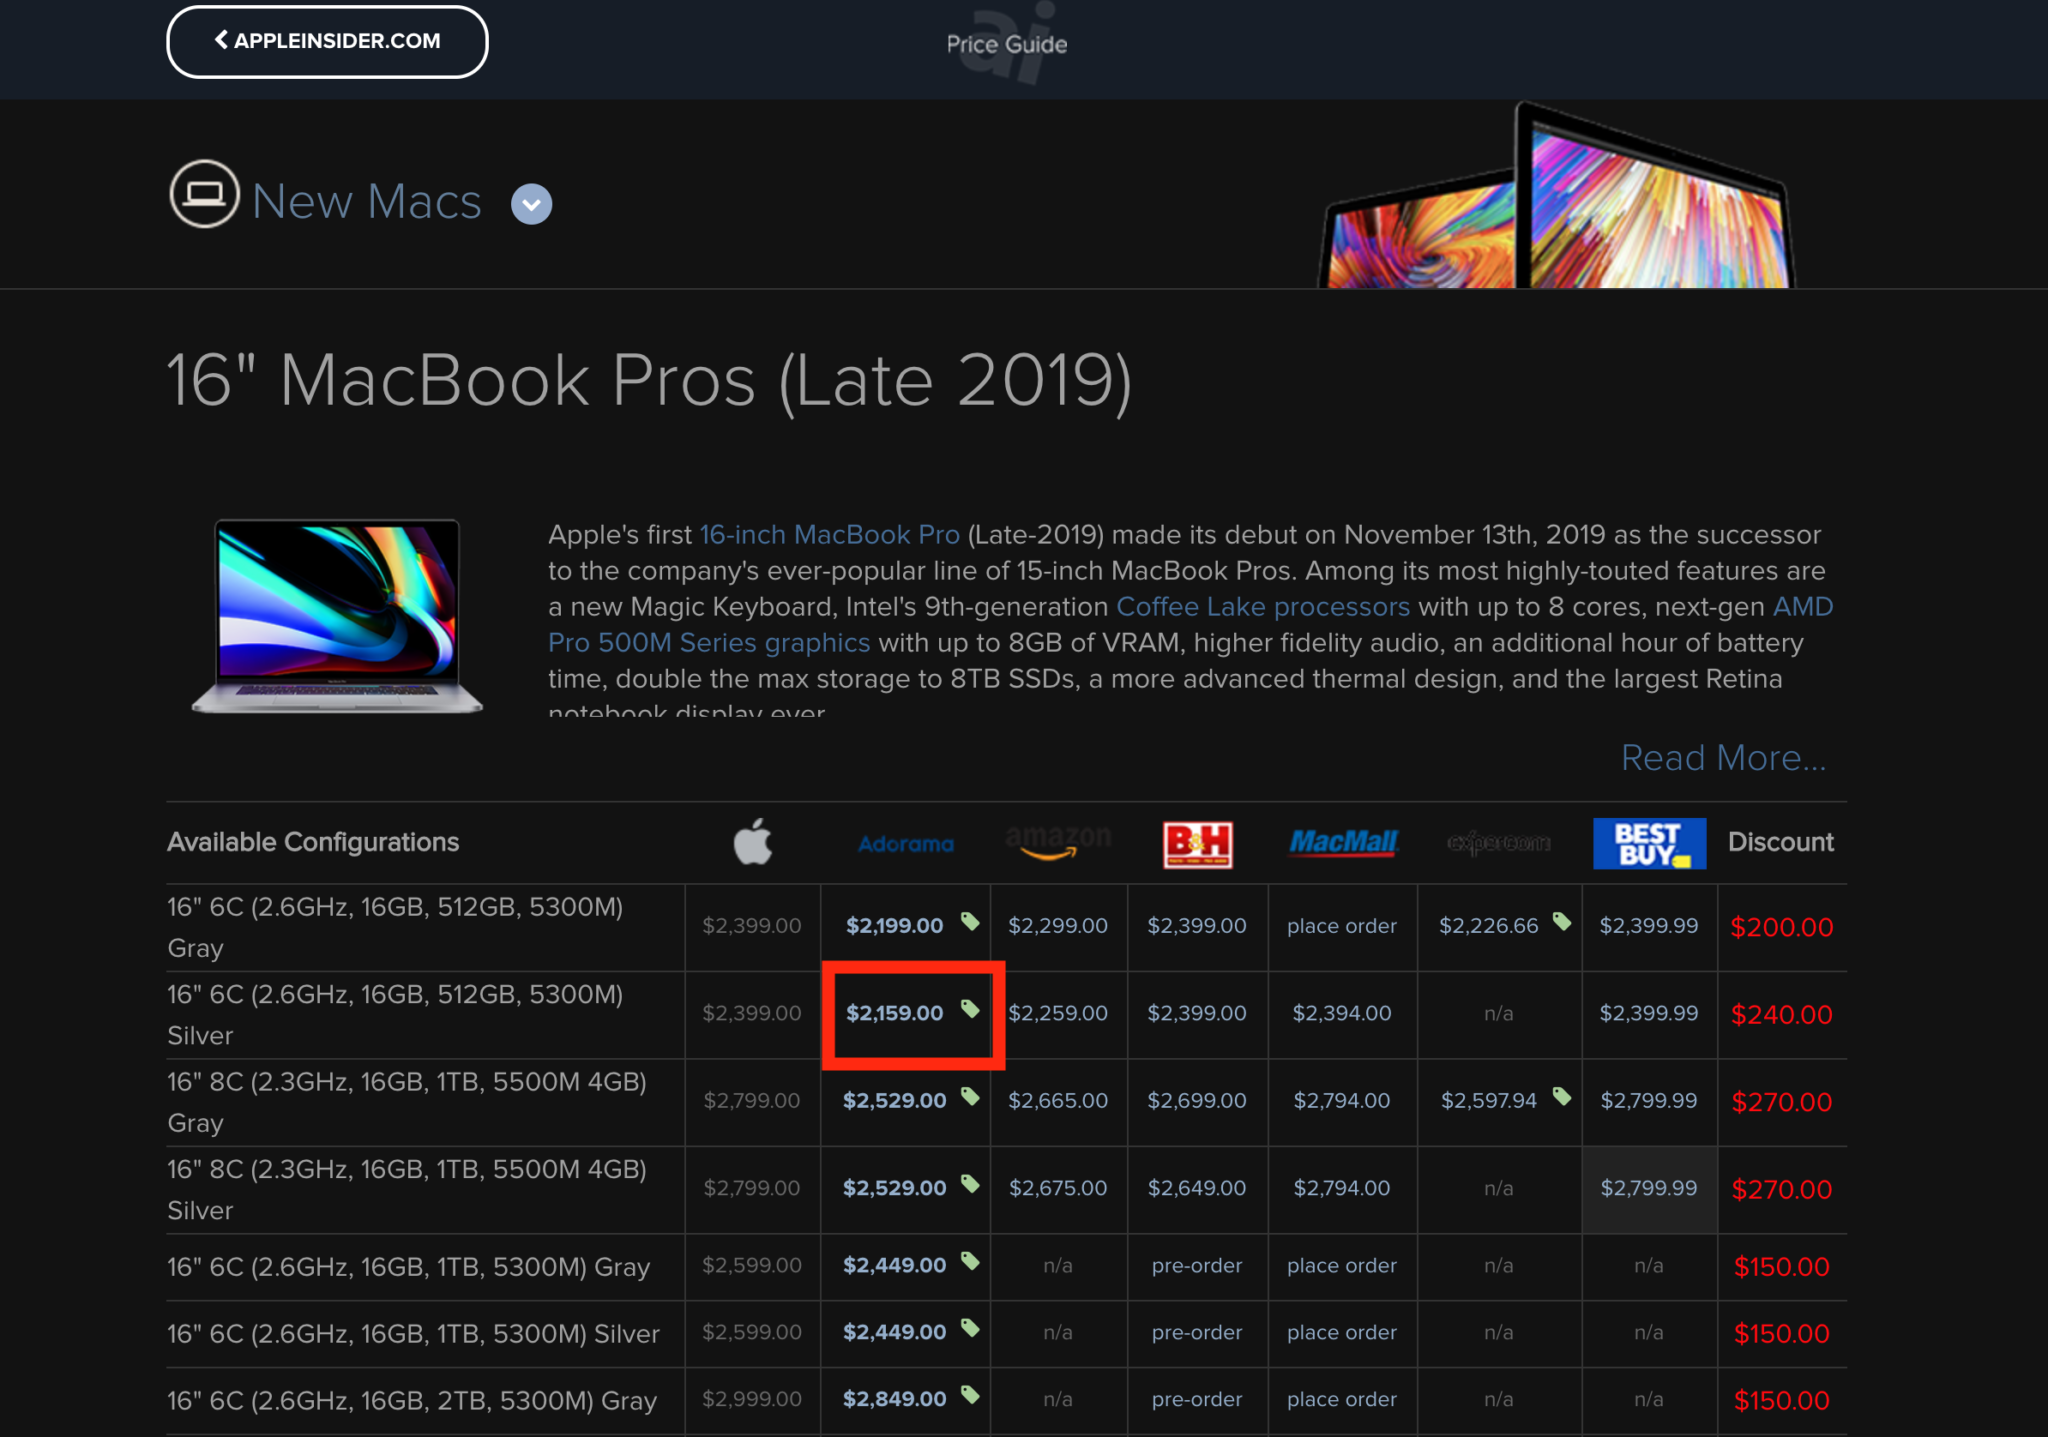Open the B&H retailer logo

[x=1197, y=844]
